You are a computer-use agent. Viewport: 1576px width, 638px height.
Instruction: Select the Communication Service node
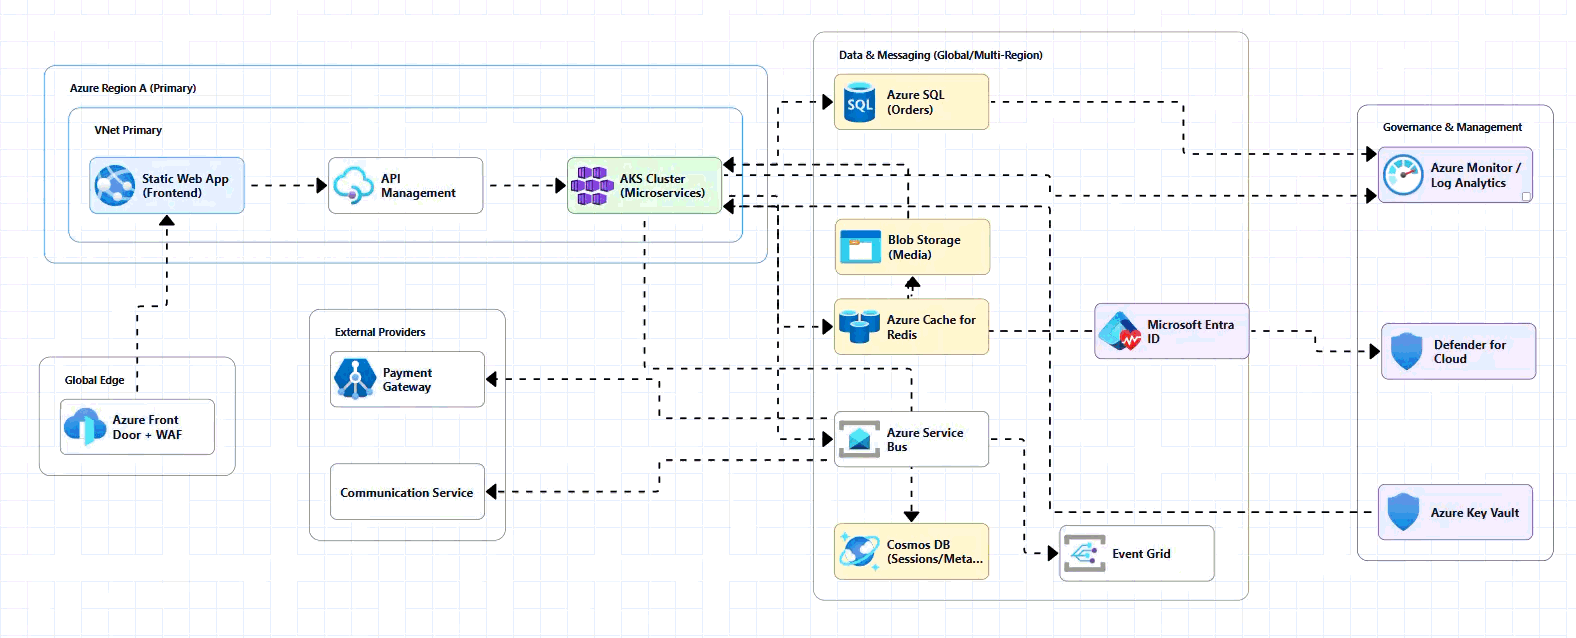(x=407, y=492)
